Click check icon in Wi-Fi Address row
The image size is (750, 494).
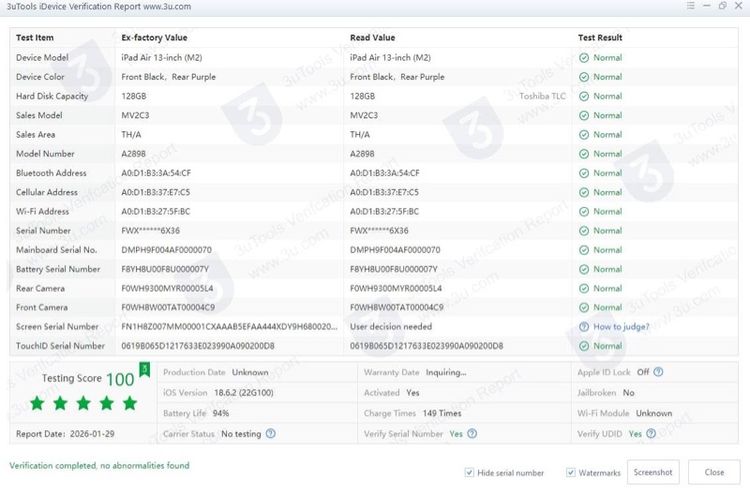click(x=584, y=211)
